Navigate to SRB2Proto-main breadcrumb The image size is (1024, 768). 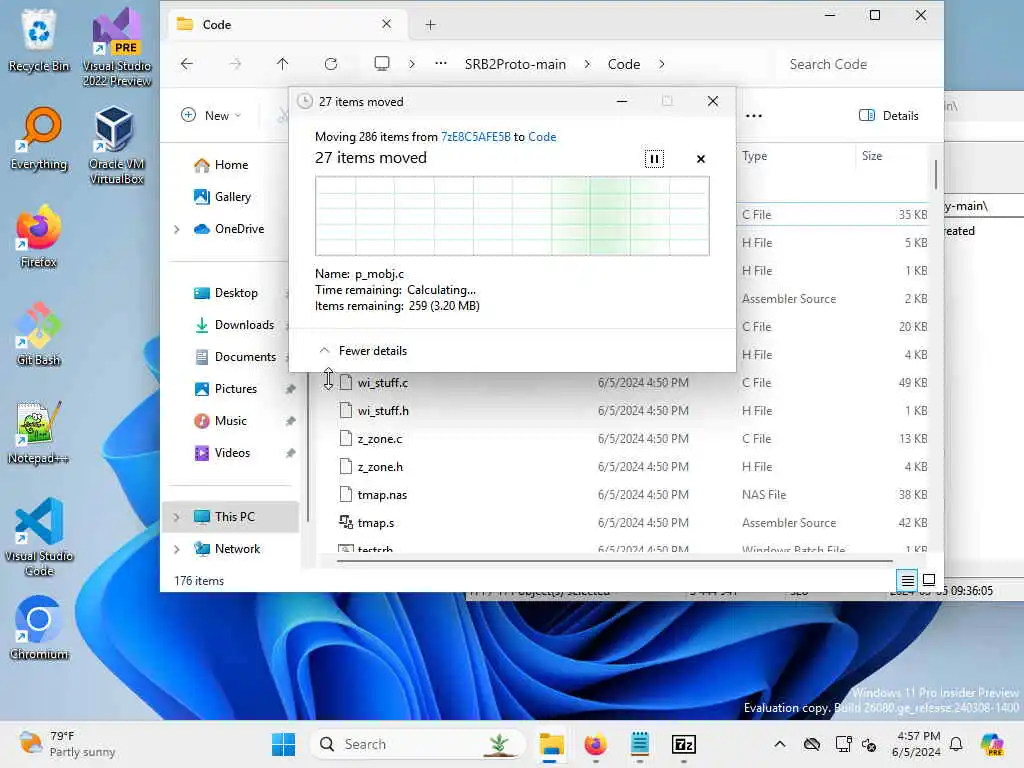click(515, 64)
